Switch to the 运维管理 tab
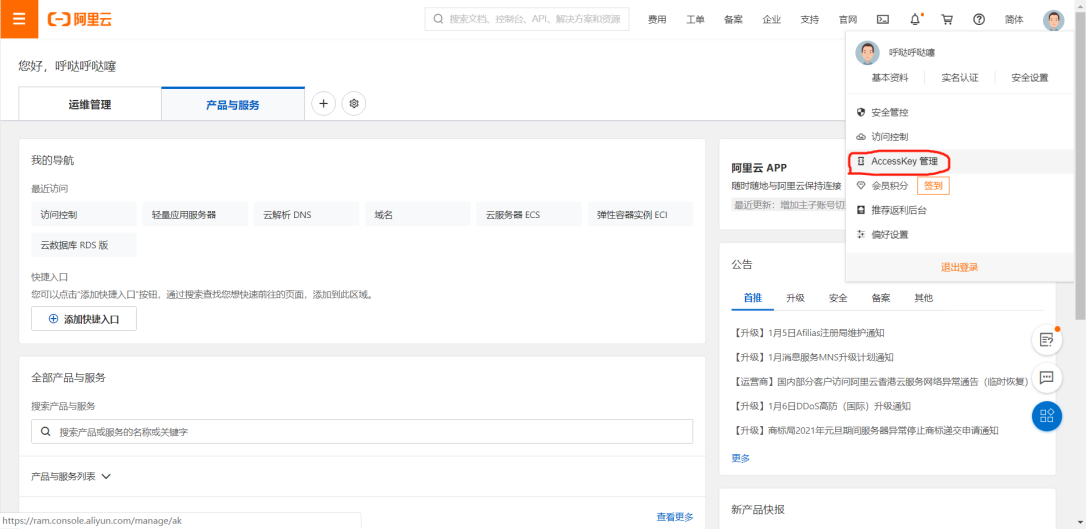This screenshot has width=1086, height=529. (90, 105)
